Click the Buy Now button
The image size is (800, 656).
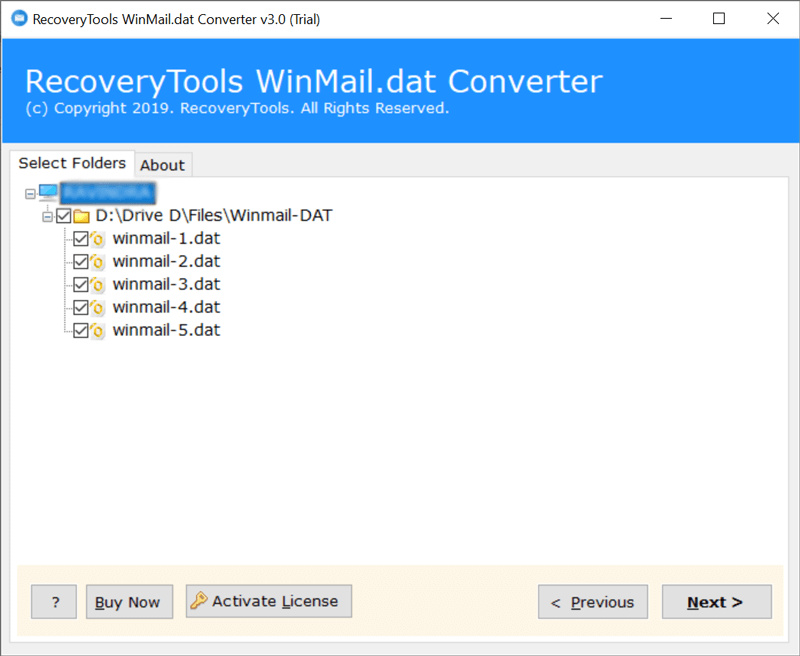[129, 602]
